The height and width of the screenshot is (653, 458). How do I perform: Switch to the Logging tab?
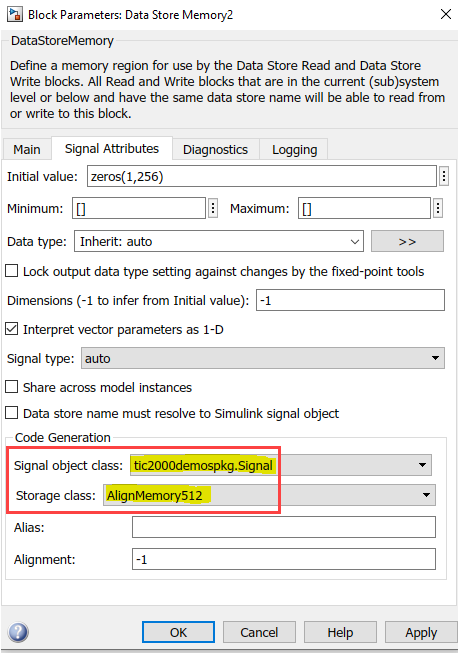pos(294,149)
